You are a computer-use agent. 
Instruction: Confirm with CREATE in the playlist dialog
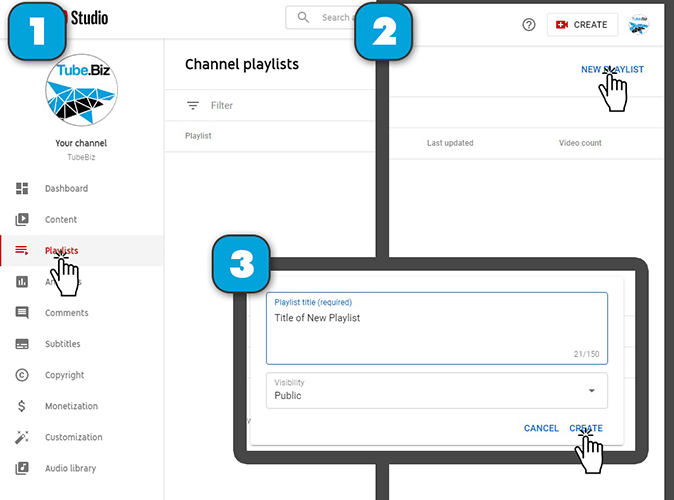click(586, 428)
